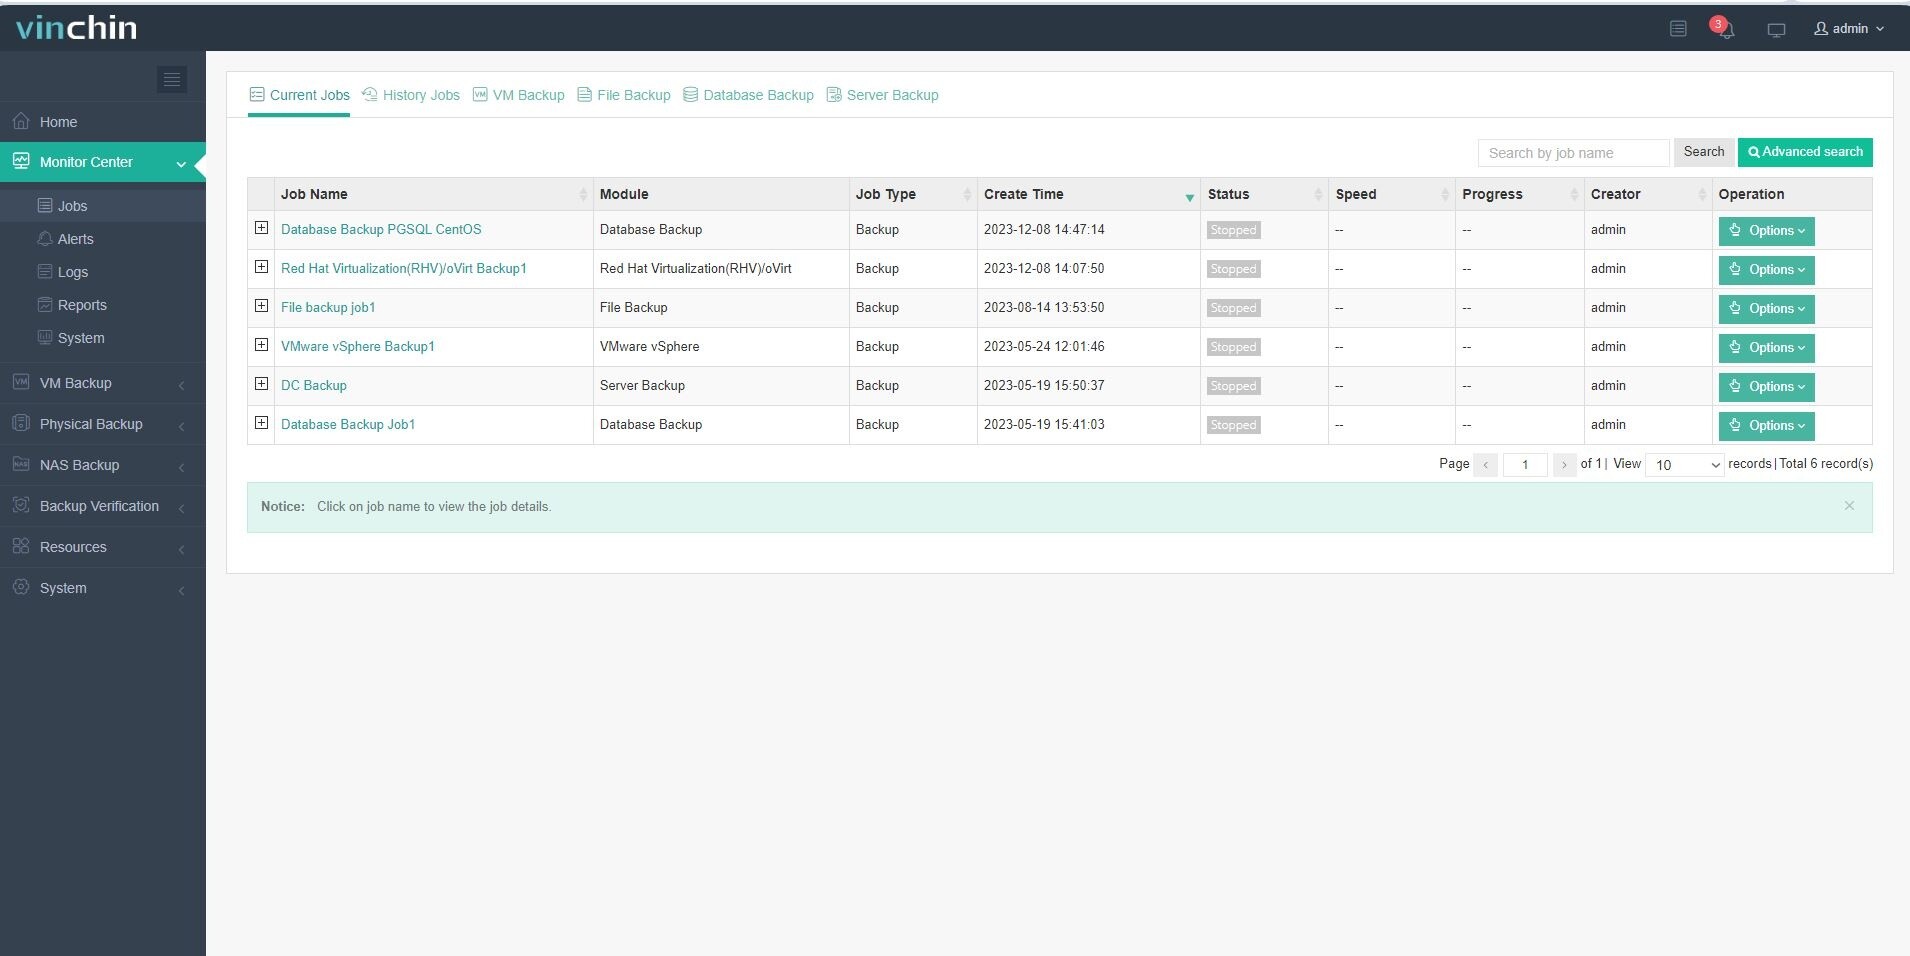This screenshot has height=956, width=1910.
Task: Expand the Resources sidebar menu
Action: pos(103,547)
